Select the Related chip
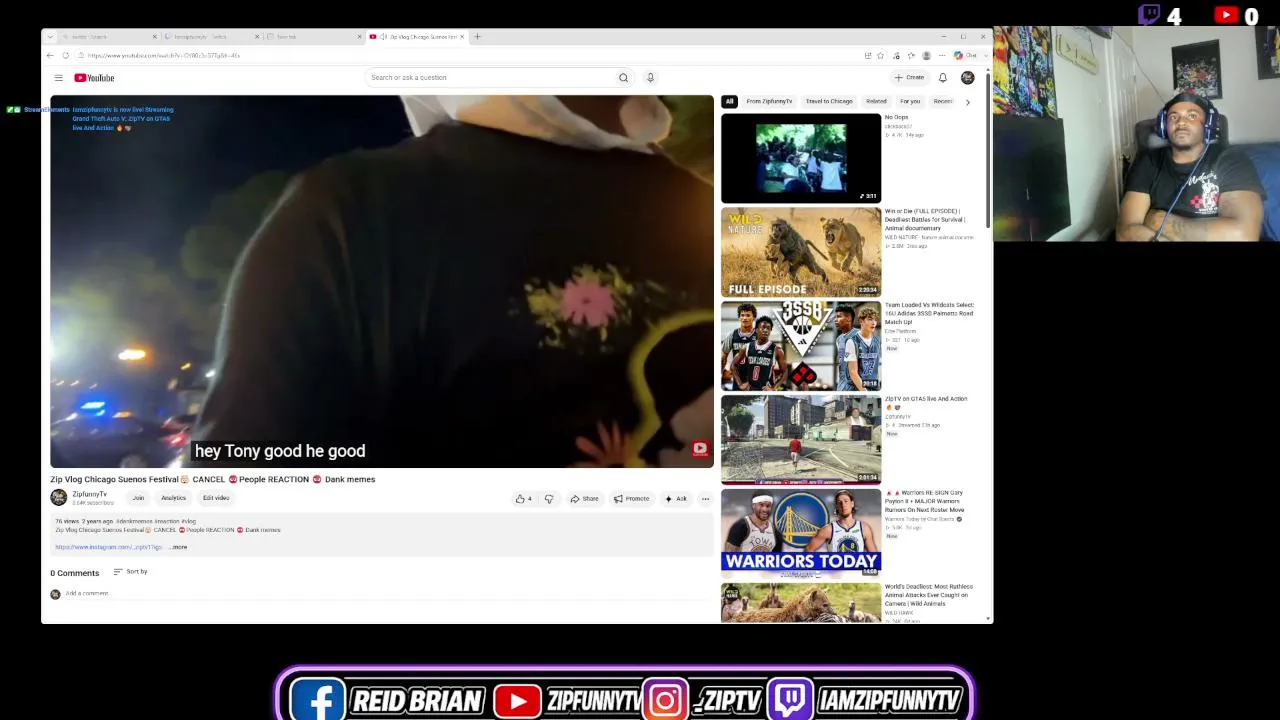Viewport: 1280px width, 720px height. pyautogui.click(x=876, y=102)
